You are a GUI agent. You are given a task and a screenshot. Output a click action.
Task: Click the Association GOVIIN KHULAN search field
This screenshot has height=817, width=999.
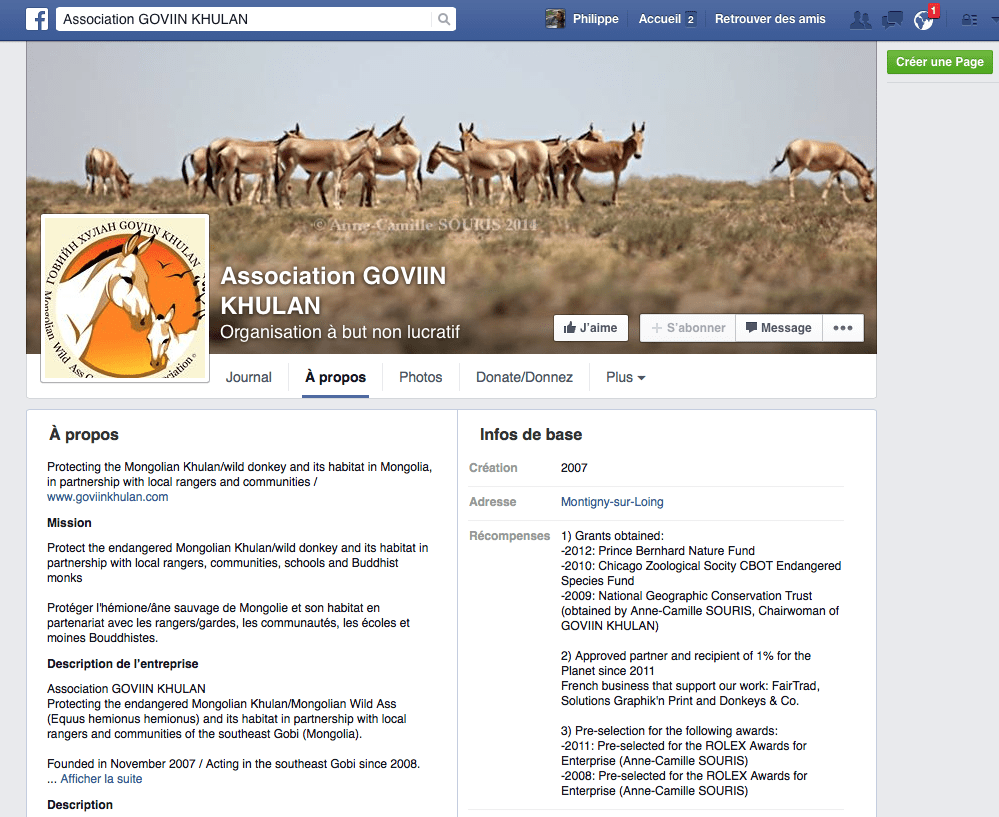coord(245,19)
